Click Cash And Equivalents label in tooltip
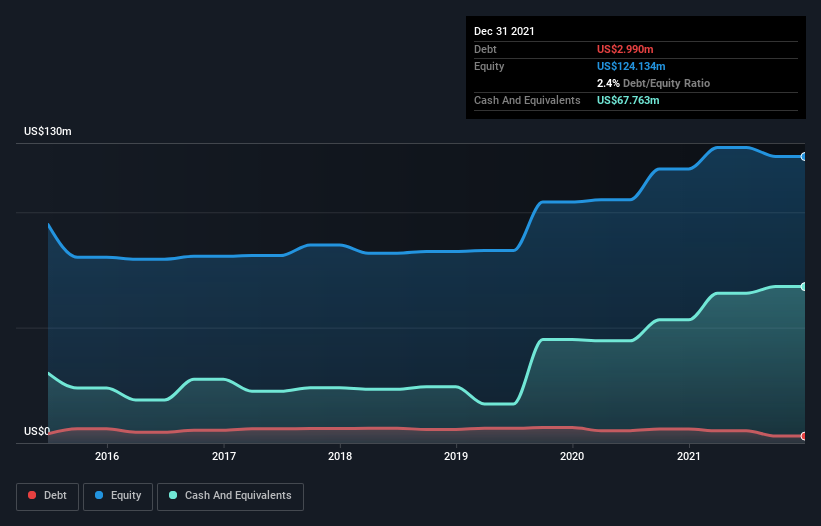 pos(527,100)
